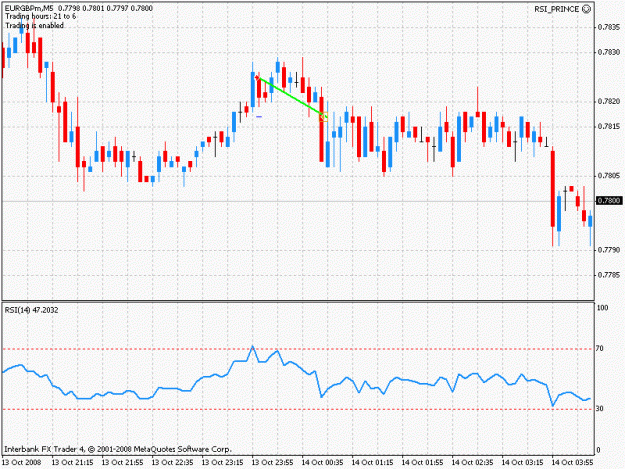625x469 pixels.
Task: Click the RSI 30 level label
Action: pyautogui.click(x=599, y=409)
